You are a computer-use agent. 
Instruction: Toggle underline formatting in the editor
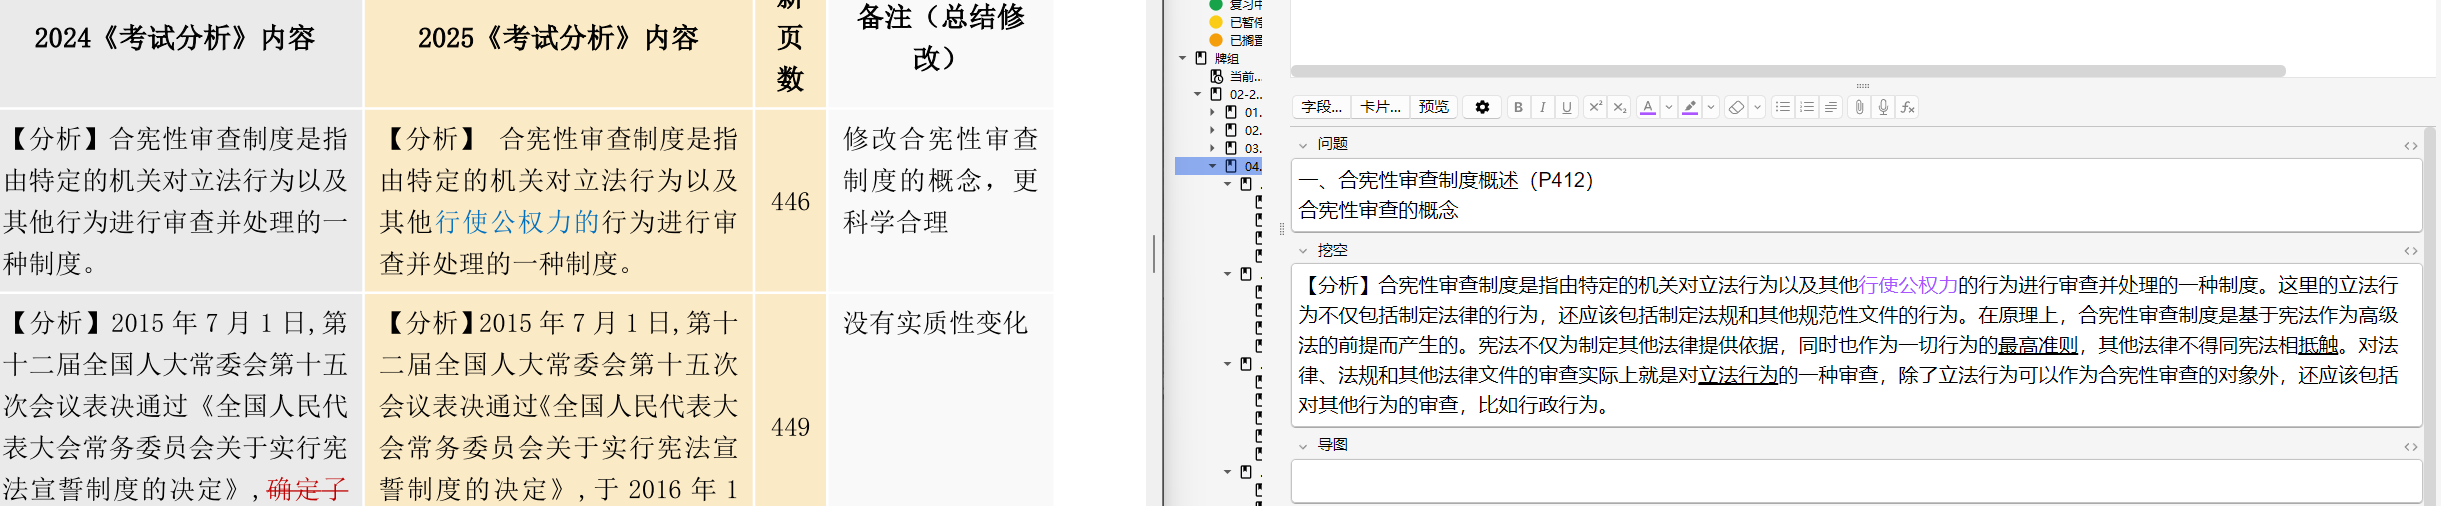[1566, 107]
